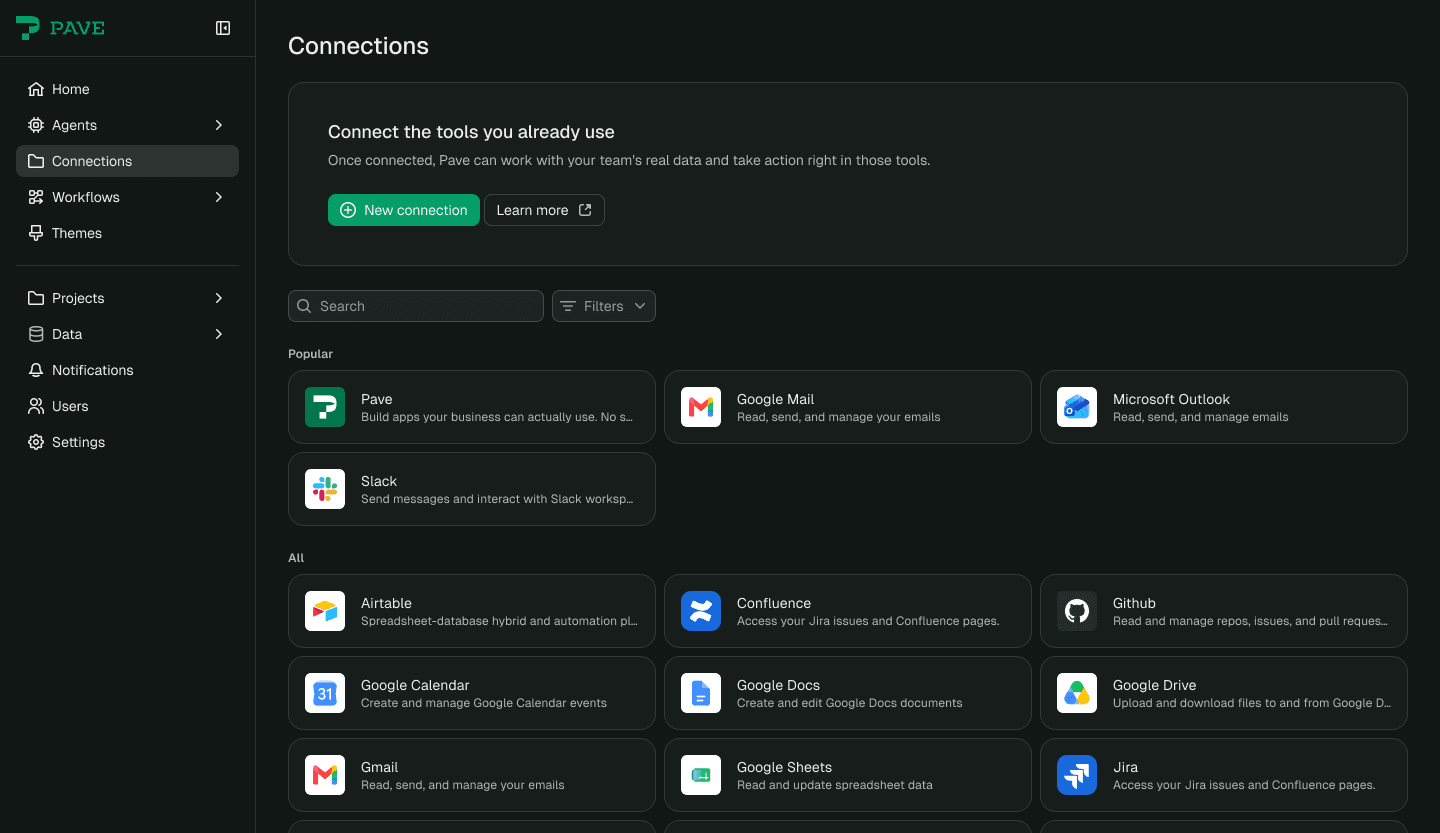Click the Pave logo in the sidebar
This screenshot has width=1440, height=833.
(60, 28)
